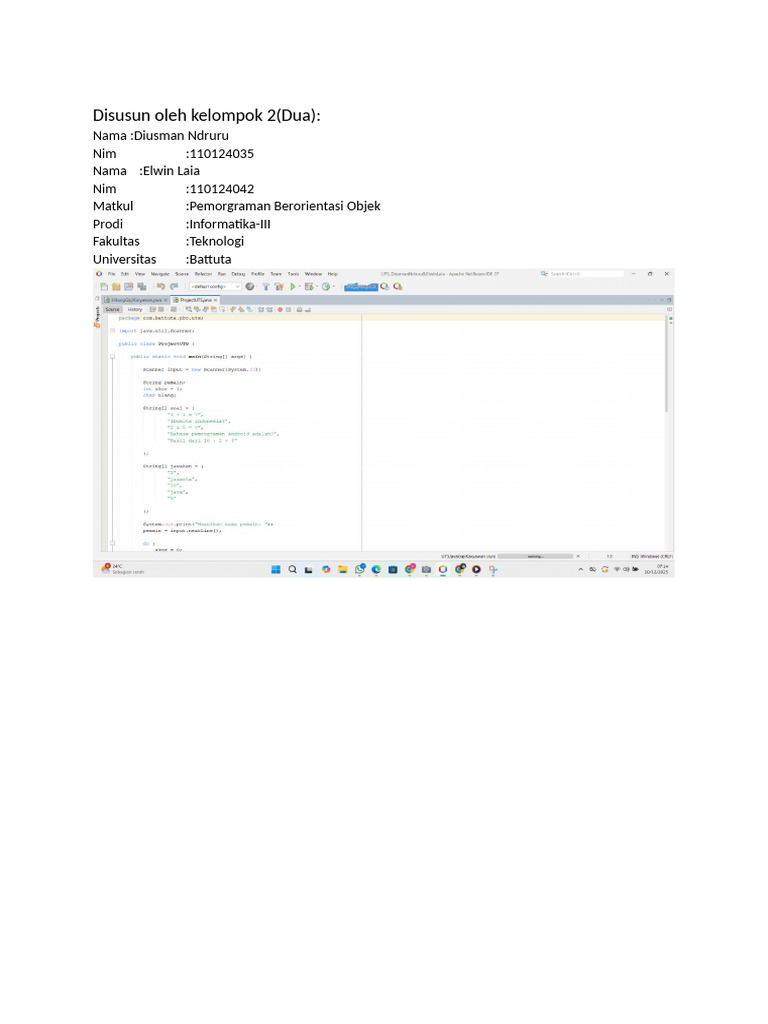Click the Save All toolbar icon
768x1024 pixels.
142,287
